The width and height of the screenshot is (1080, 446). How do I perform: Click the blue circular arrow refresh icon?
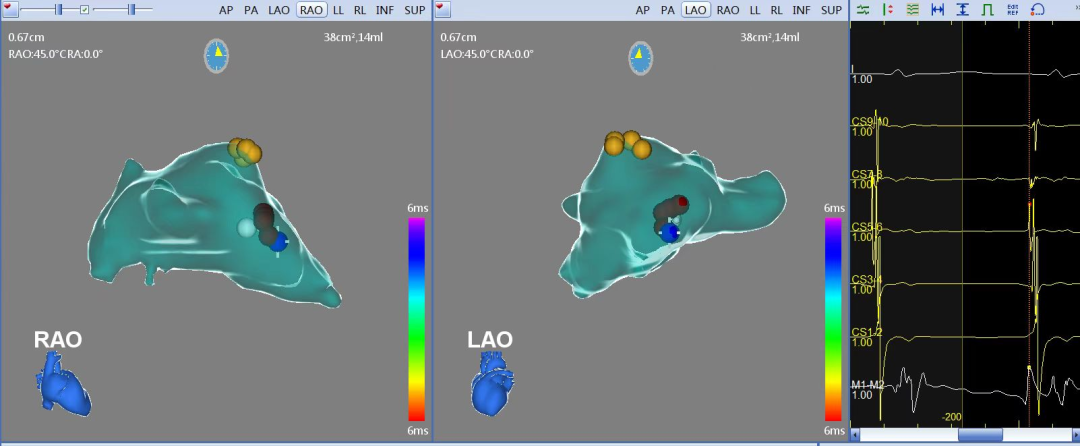pyautogui.click(x=1037, y=9)
